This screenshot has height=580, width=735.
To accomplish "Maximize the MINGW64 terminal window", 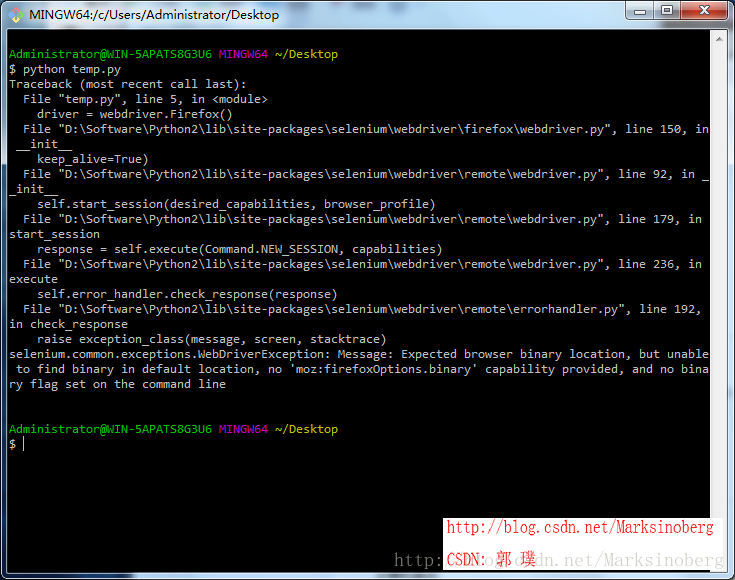I will 667,10.
